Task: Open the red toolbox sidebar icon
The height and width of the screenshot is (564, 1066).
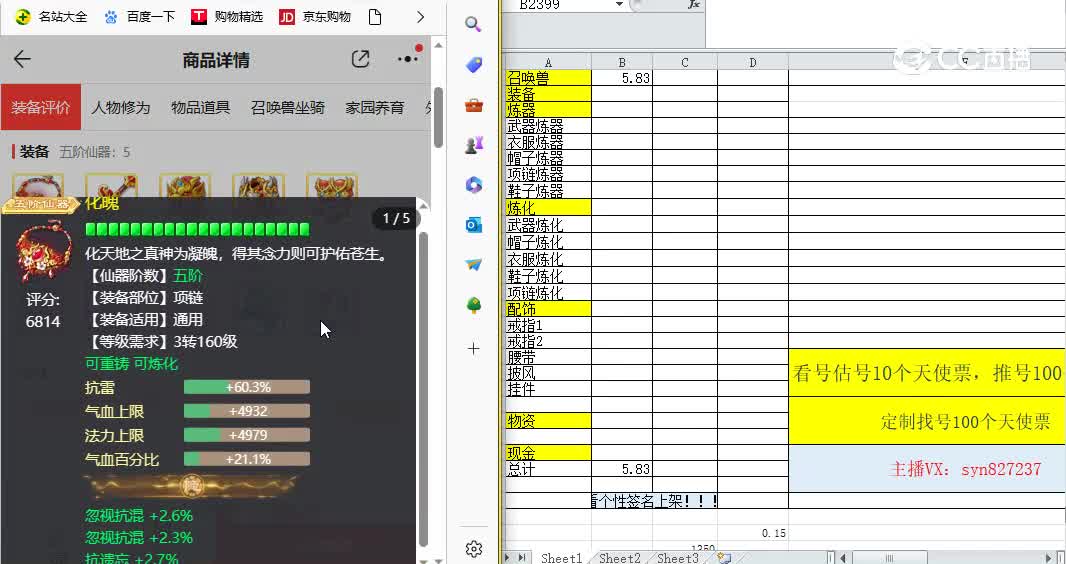Action: pos(474,105)
